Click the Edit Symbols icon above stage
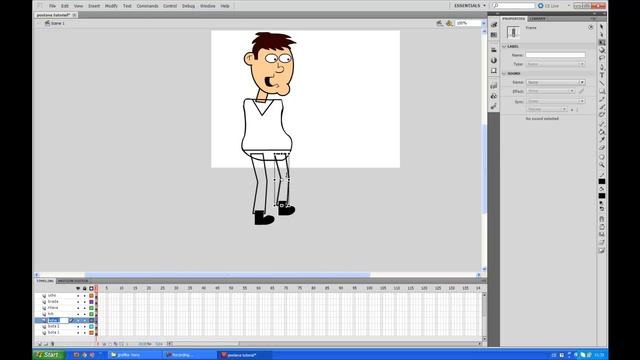 click(x=449, y=23)
